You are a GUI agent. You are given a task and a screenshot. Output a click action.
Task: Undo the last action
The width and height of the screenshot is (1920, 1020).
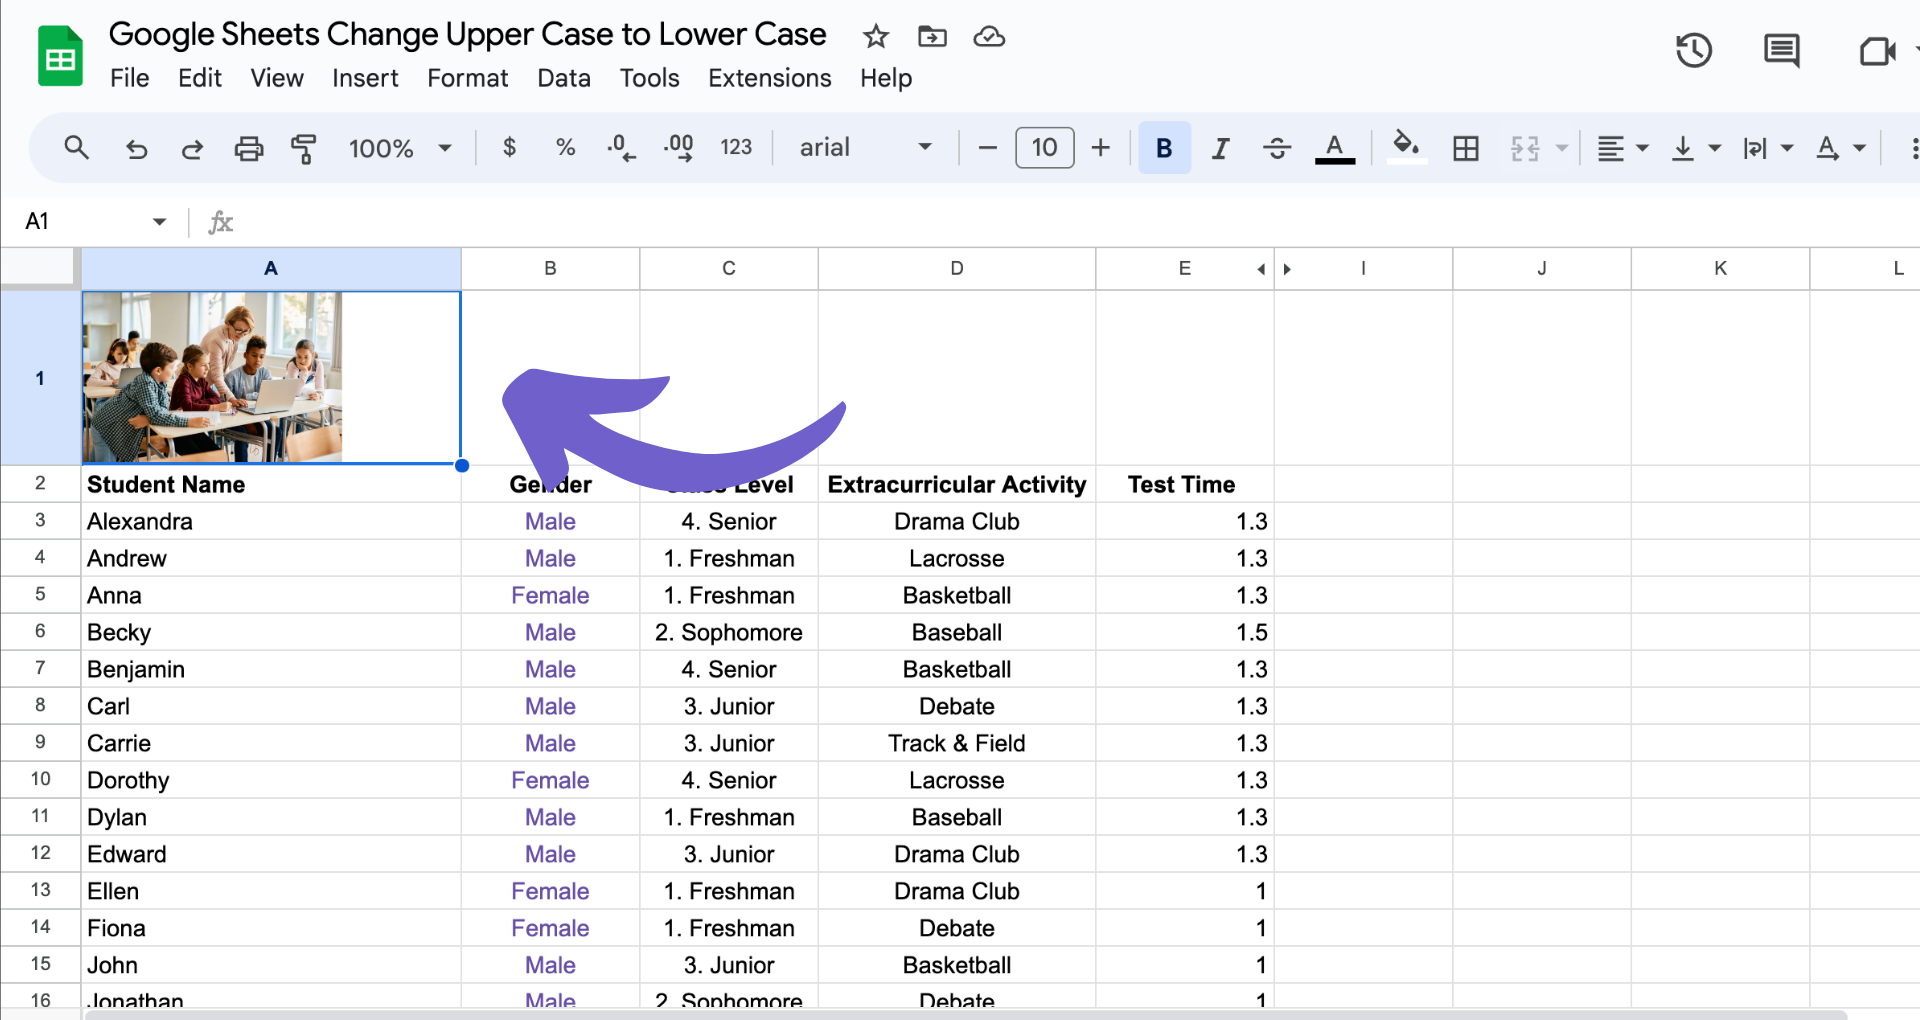(x=137, y=148)
